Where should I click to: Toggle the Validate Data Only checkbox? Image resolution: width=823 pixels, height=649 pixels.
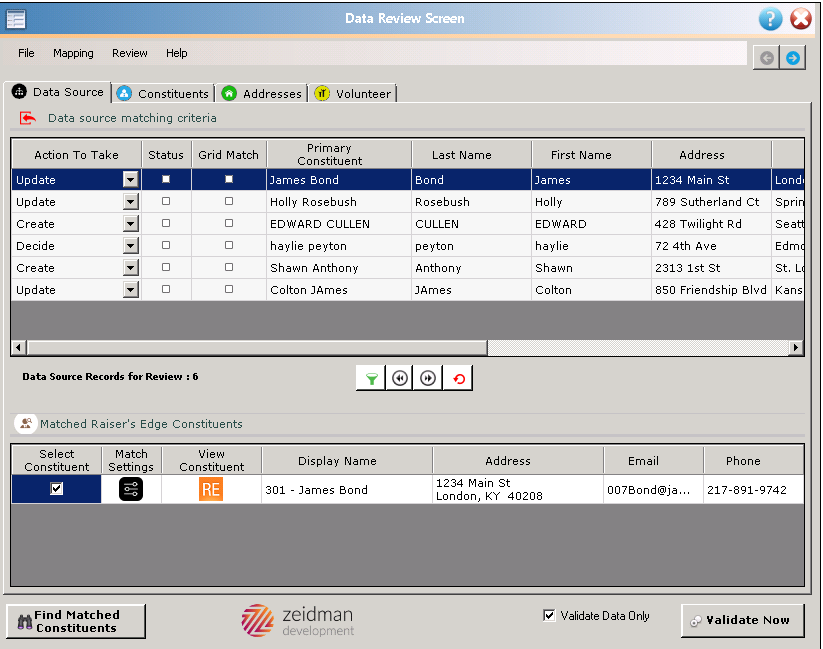[549, 615]
